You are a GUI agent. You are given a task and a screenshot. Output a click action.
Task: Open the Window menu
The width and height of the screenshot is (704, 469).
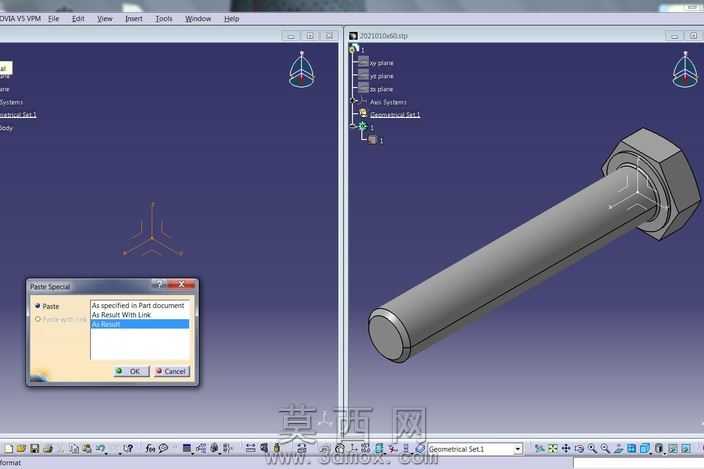(198, 19)
